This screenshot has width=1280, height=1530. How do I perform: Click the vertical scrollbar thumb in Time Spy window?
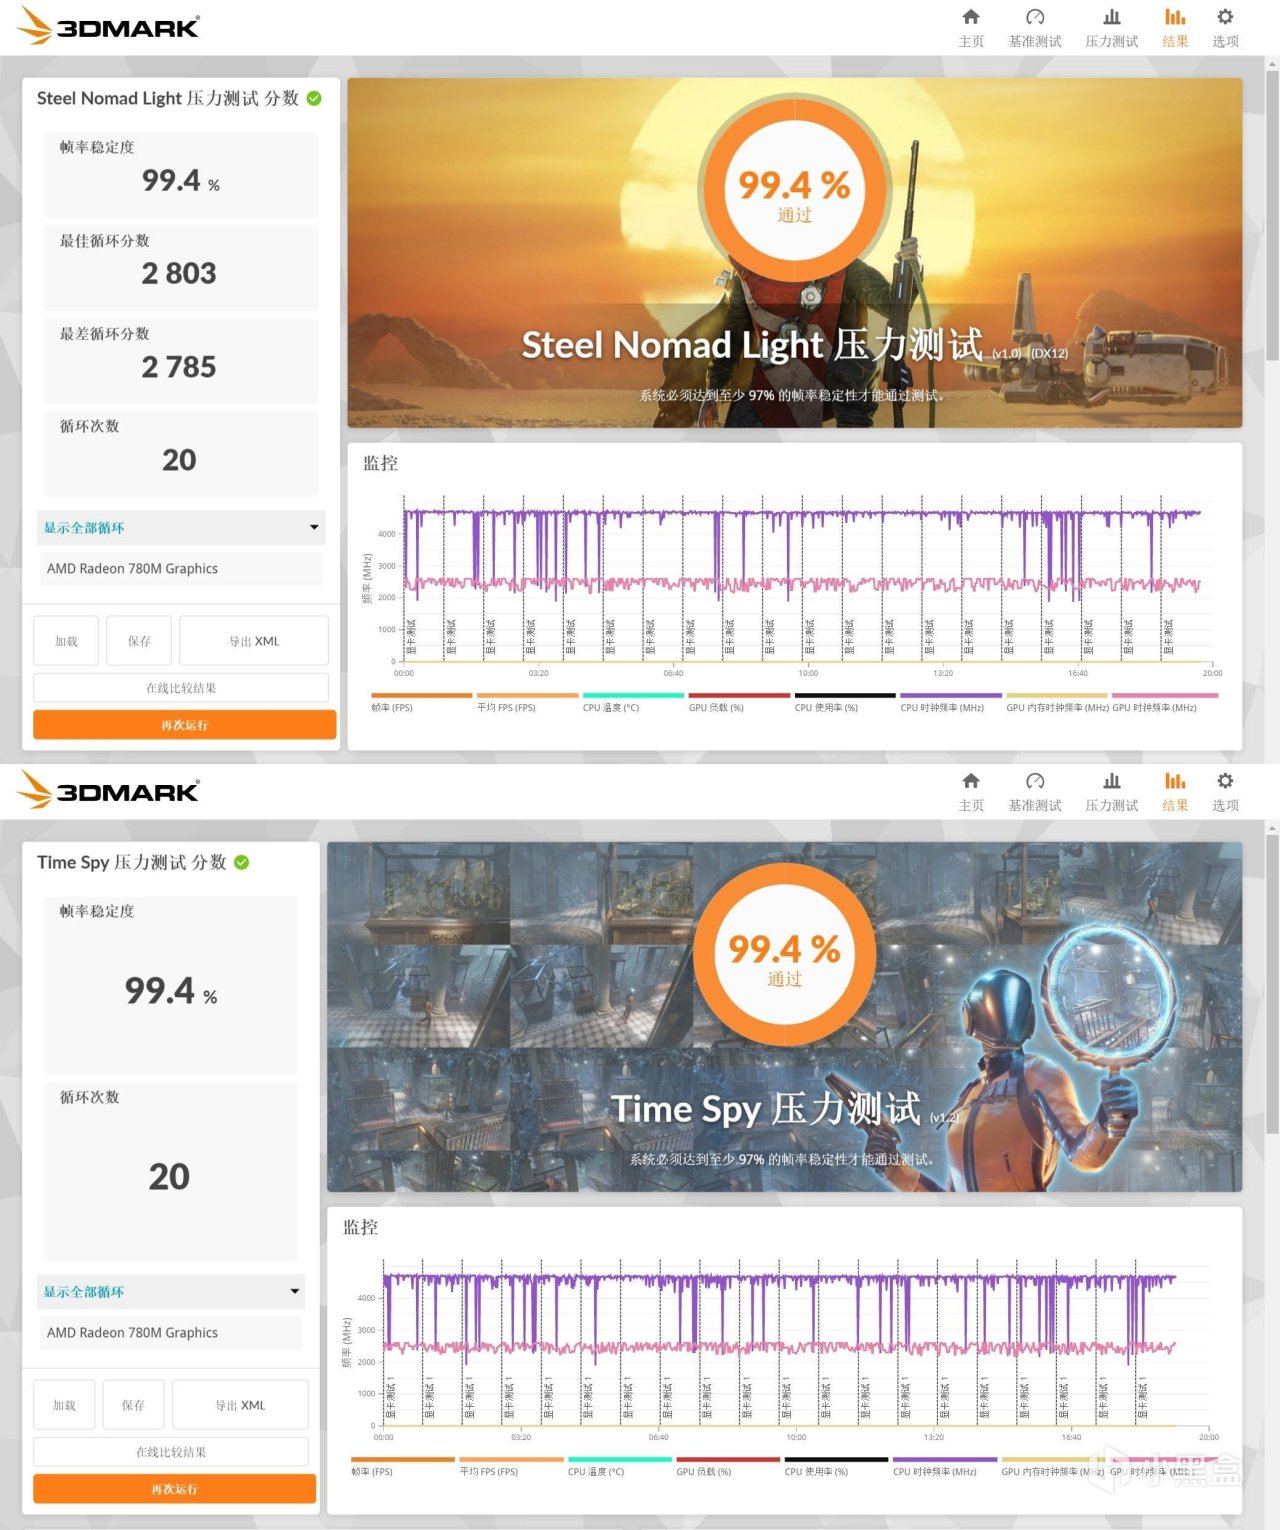click(x=1272, y=985)
